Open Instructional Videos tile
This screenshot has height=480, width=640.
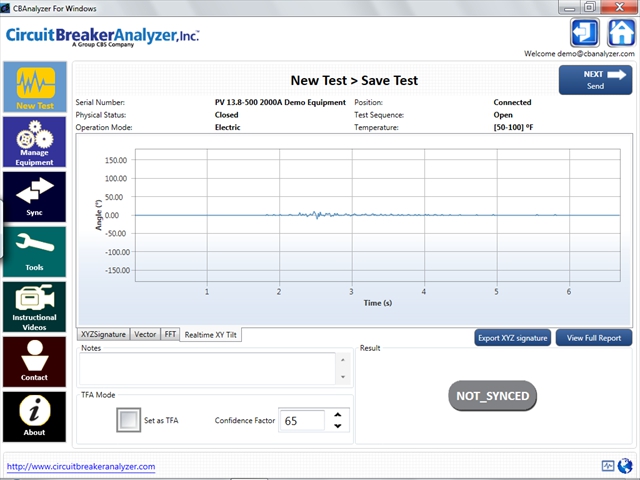point(35,307)
